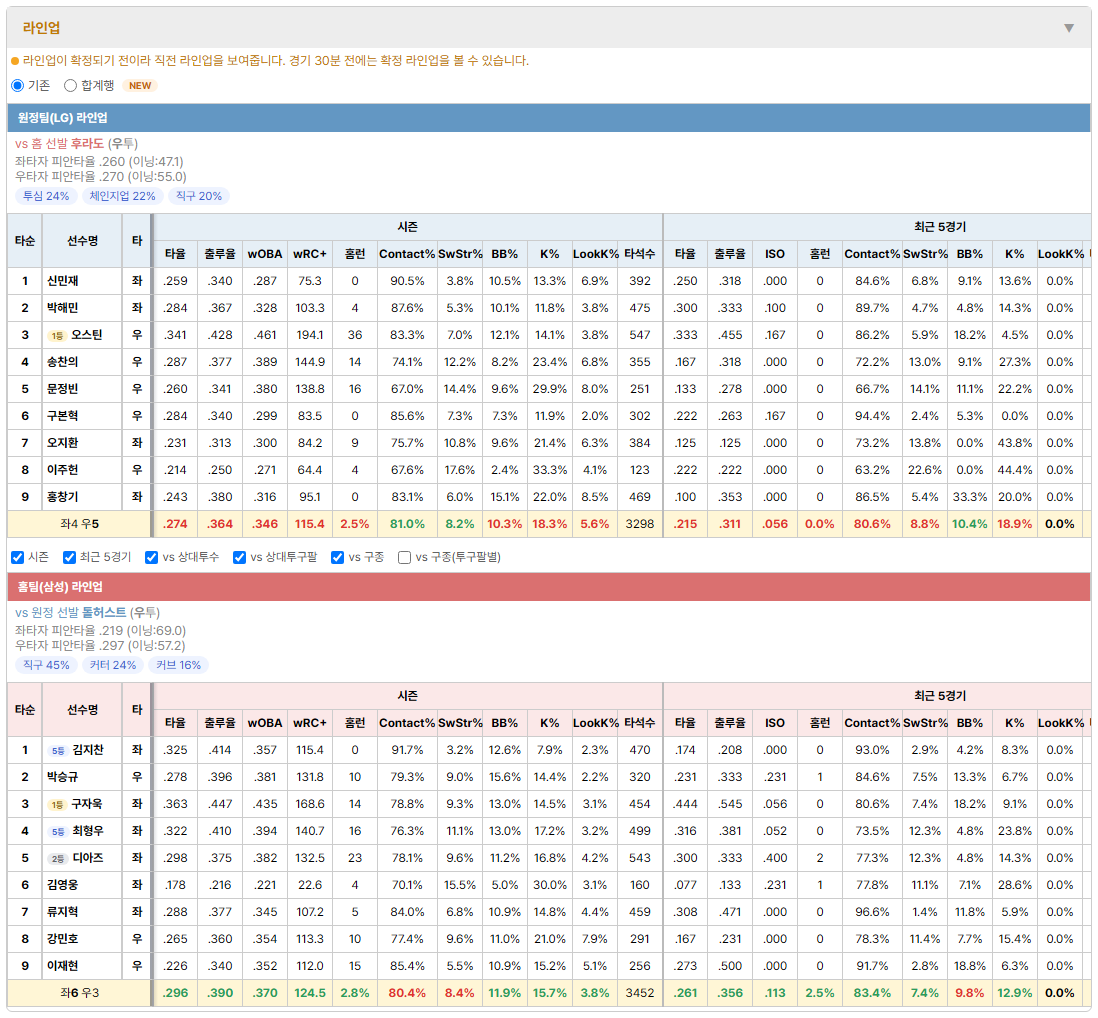The image size is (1098, 1018).
Task: Click the 1등 badge beside 오스틴
Action: click(x=57, y=336)
